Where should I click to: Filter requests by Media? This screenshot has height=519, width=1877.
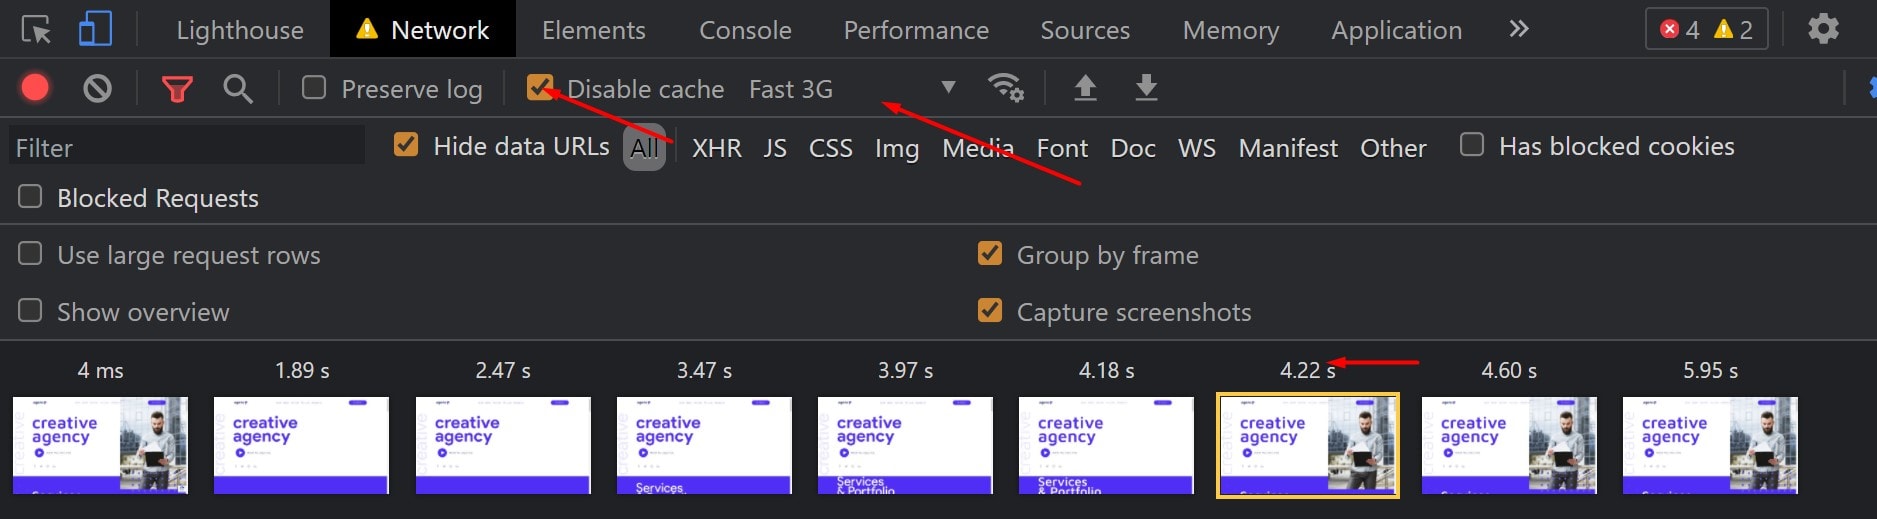(978, 148)
